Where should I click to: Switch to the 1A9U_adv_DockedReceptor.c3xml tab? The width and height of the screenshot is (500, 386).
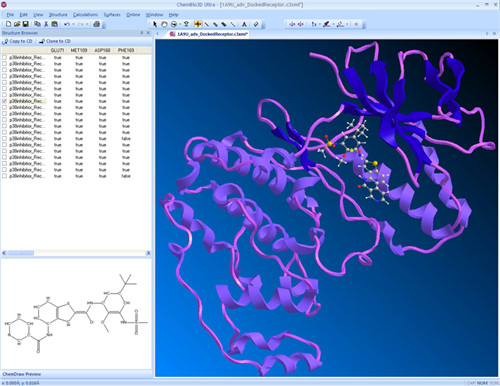[x=209, y=34]
